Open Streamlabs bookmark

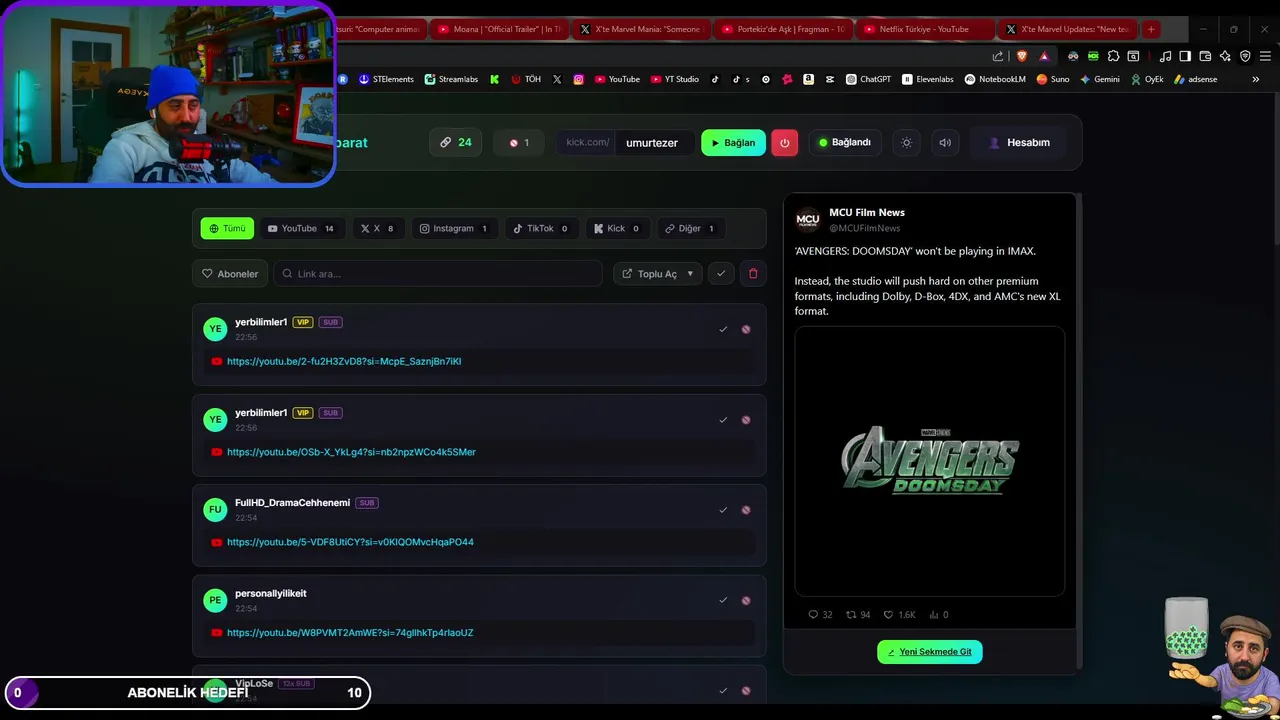point(451,79)
